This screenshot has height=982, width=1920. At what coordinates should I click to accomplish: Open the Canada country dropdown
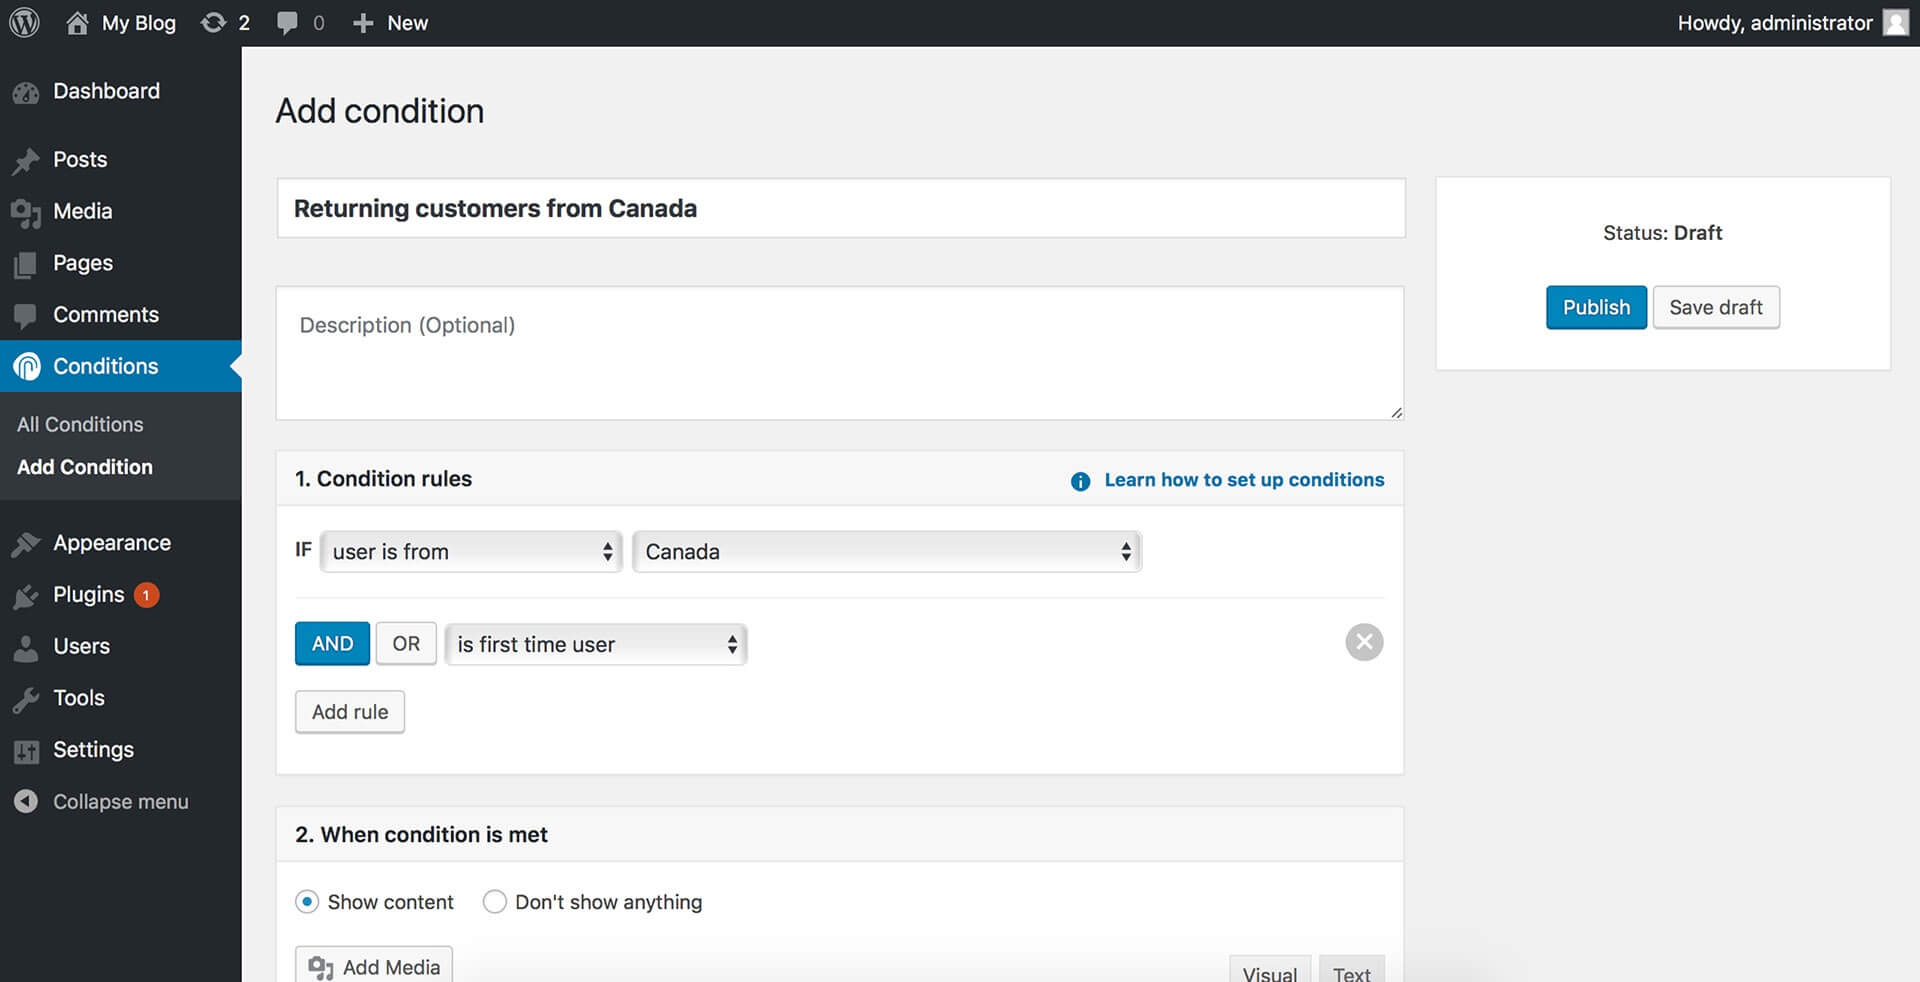(886, 551)
